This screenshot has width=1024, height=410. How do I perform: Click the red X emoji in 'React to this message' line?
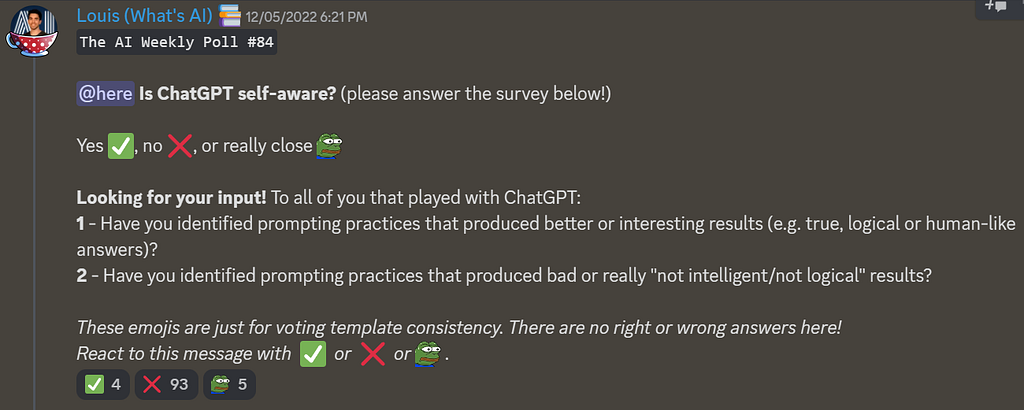[x=373, y=354]
